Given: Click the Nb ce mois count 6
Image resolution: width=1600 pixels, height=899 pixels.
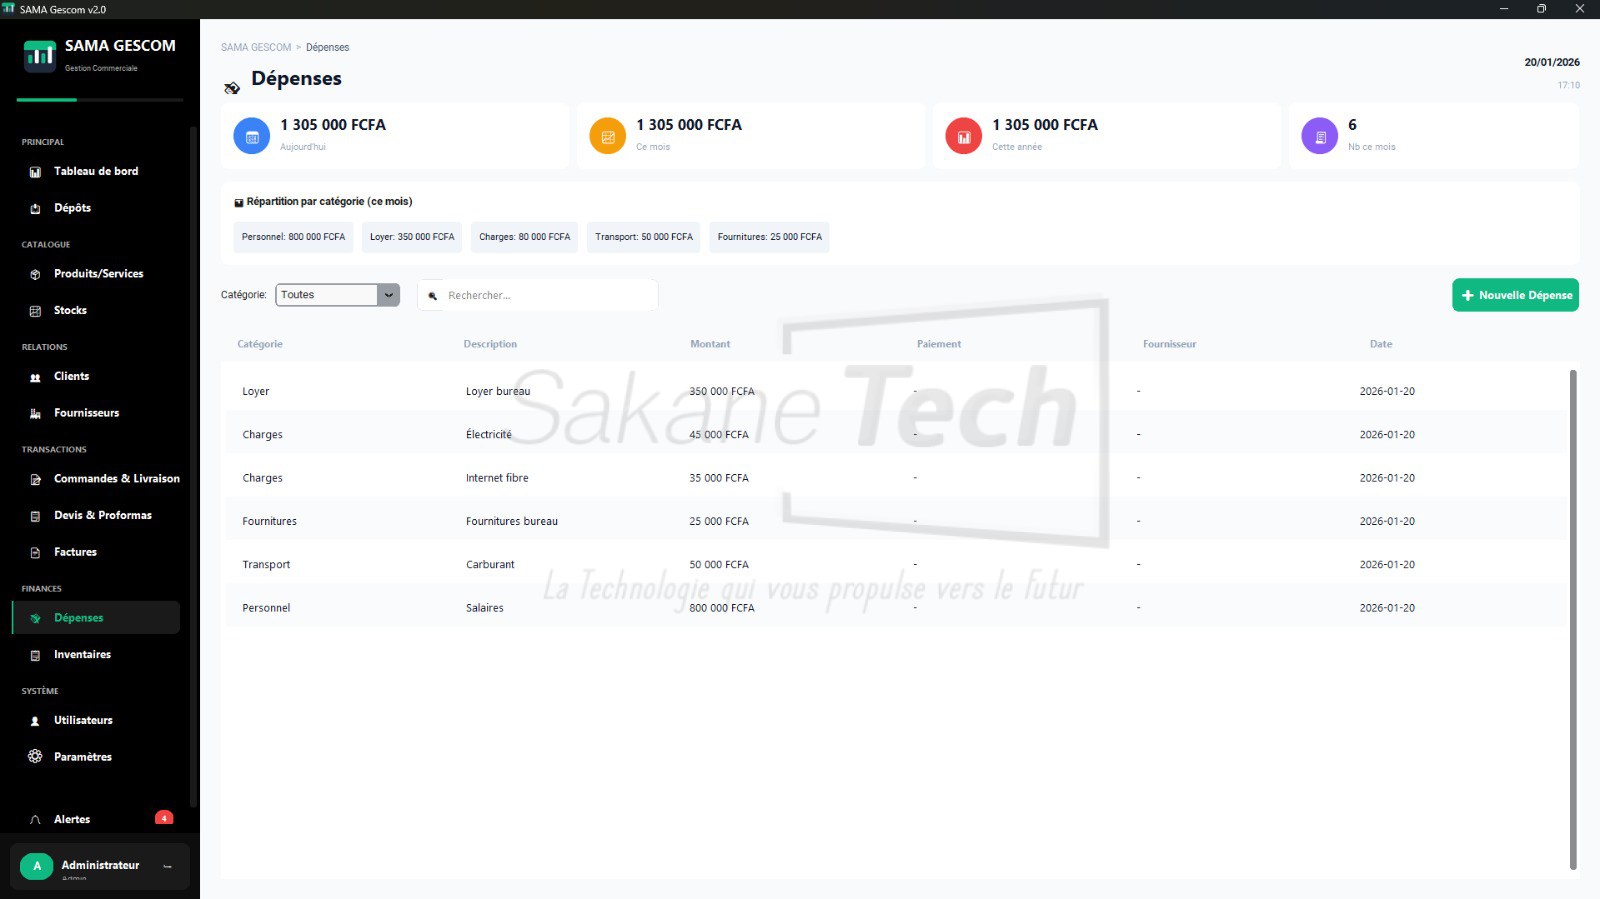Looking at the screenshot, I should (x=1352, y=125).
